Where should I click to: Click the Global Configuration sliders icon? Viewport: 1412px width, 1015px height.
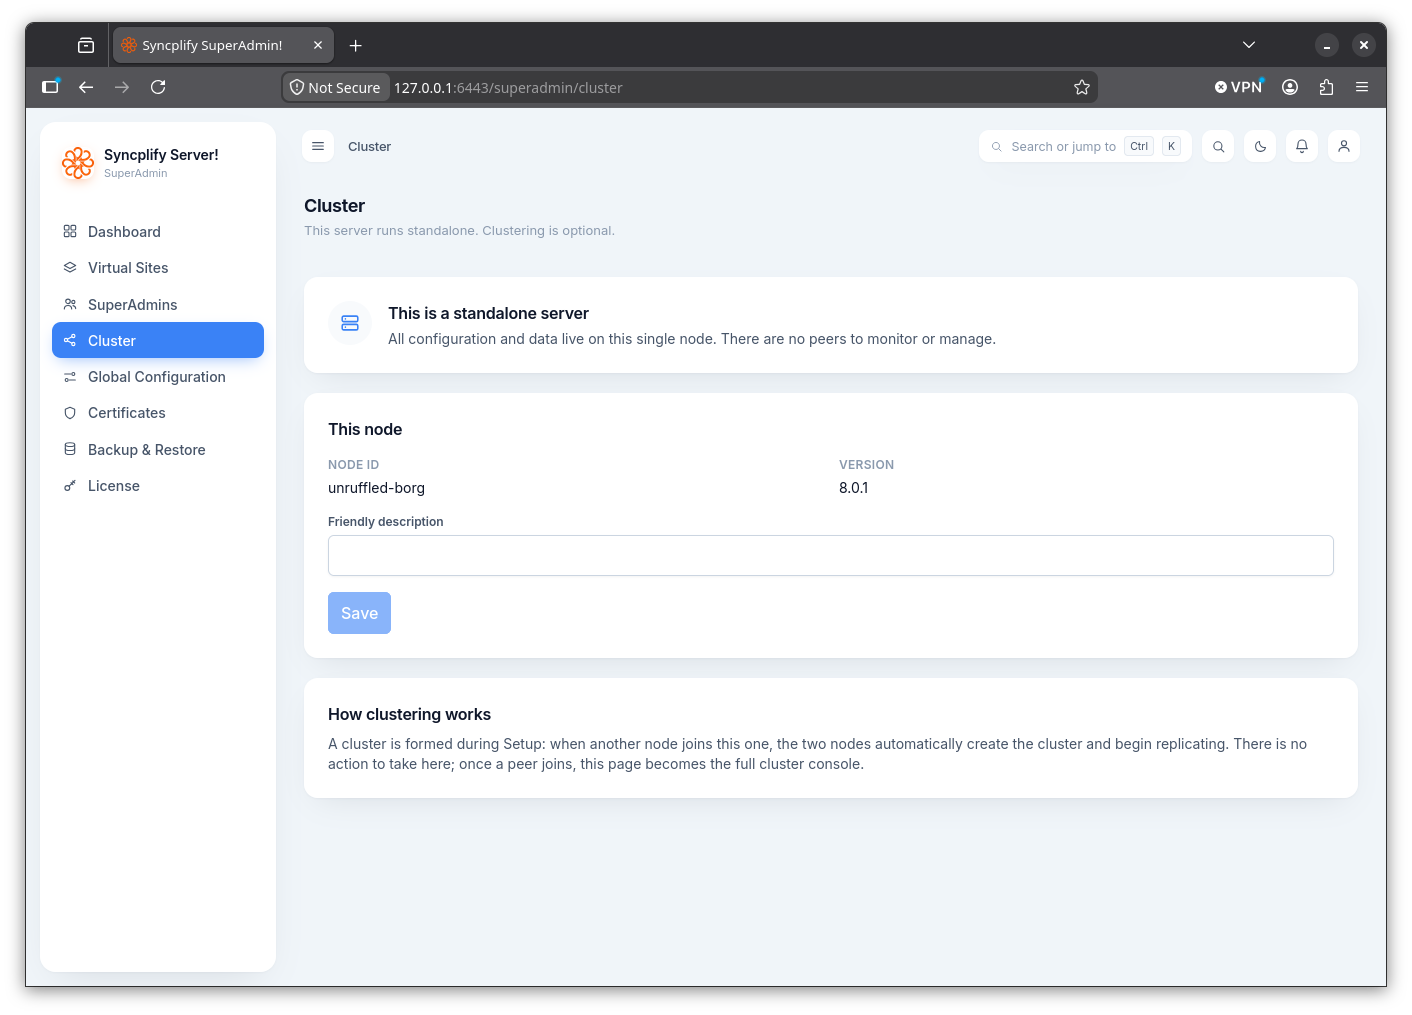tap(70, 377)
